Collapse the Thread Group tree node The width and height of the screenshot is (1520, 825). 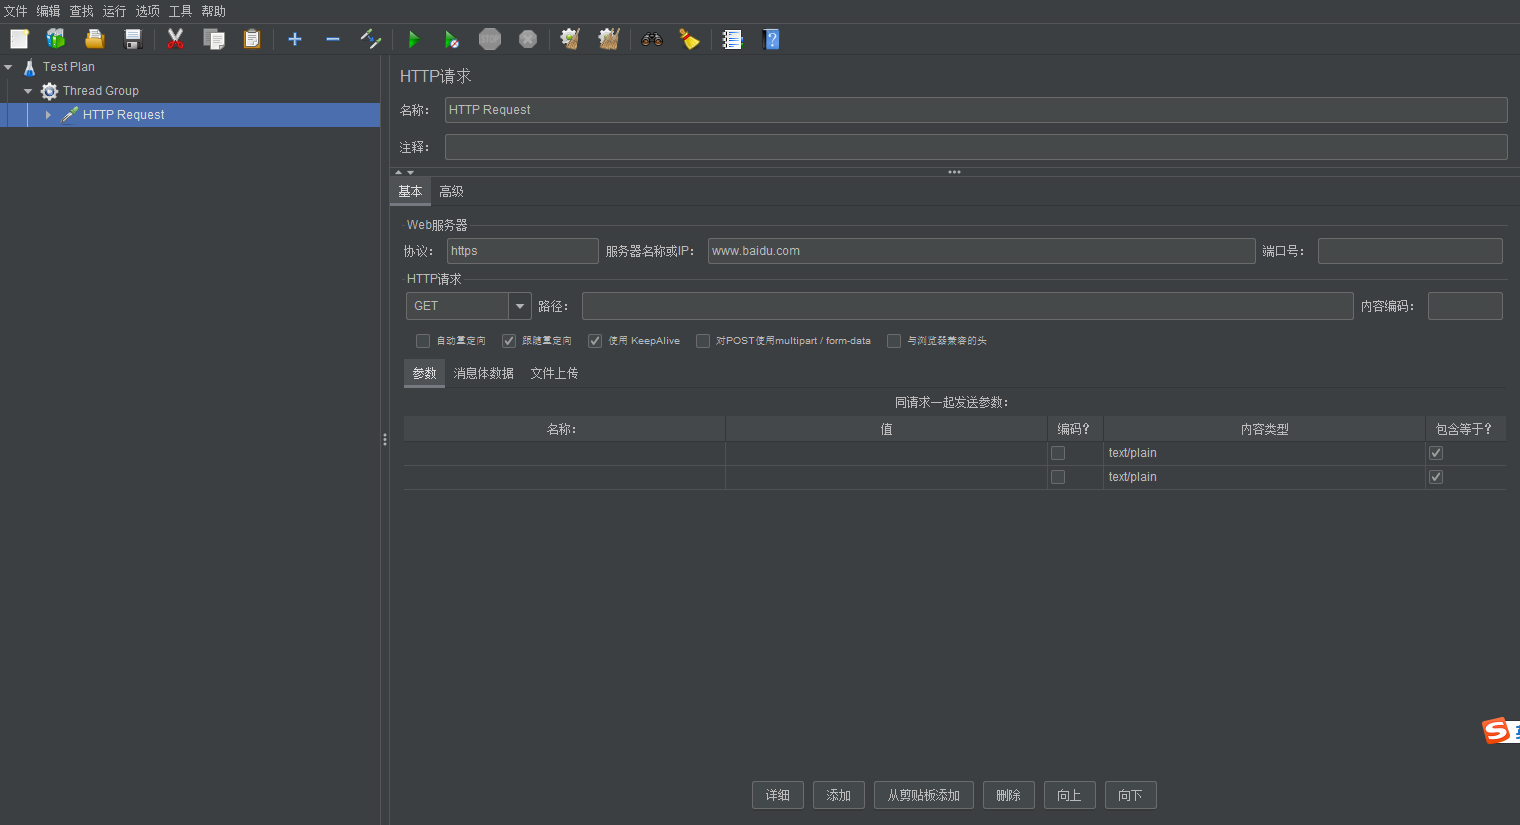click(28, 91)
